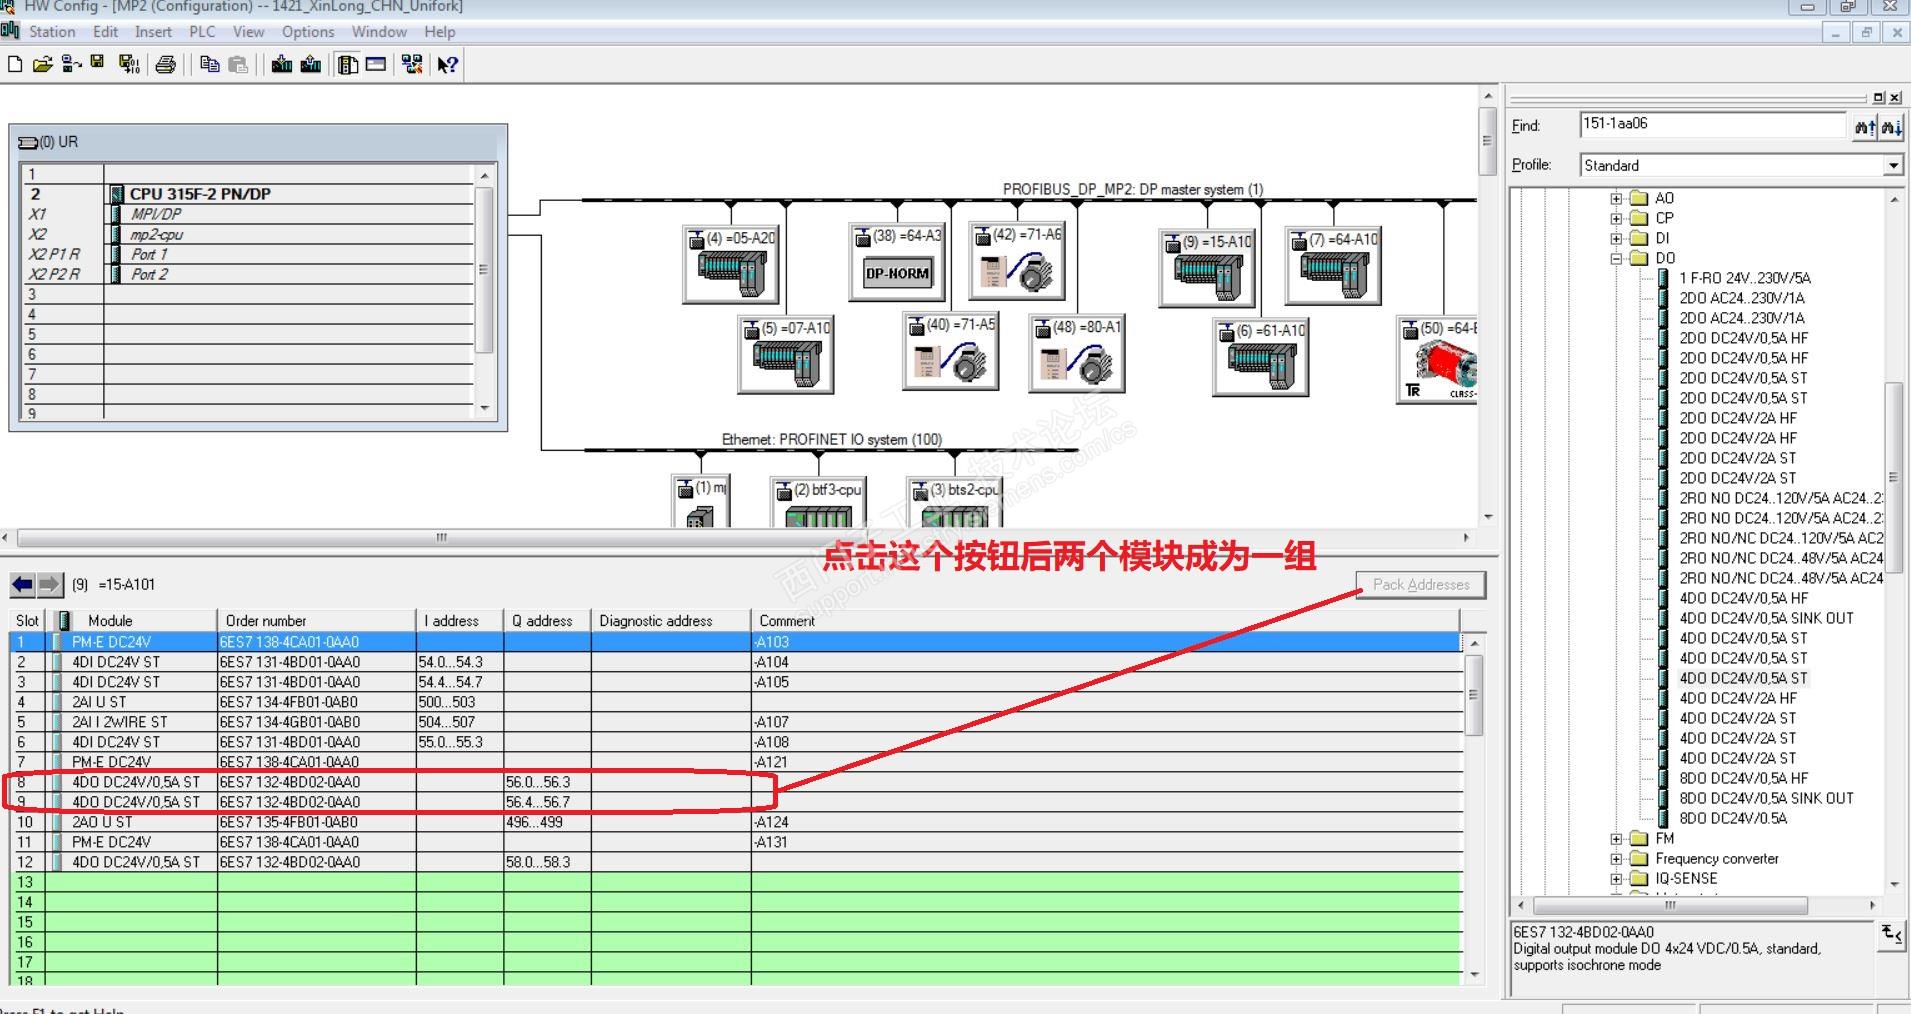Select 1 F-RO 24V..230V/5A catalog entry
1911x1014 pixels.
tap(1745, 278)
